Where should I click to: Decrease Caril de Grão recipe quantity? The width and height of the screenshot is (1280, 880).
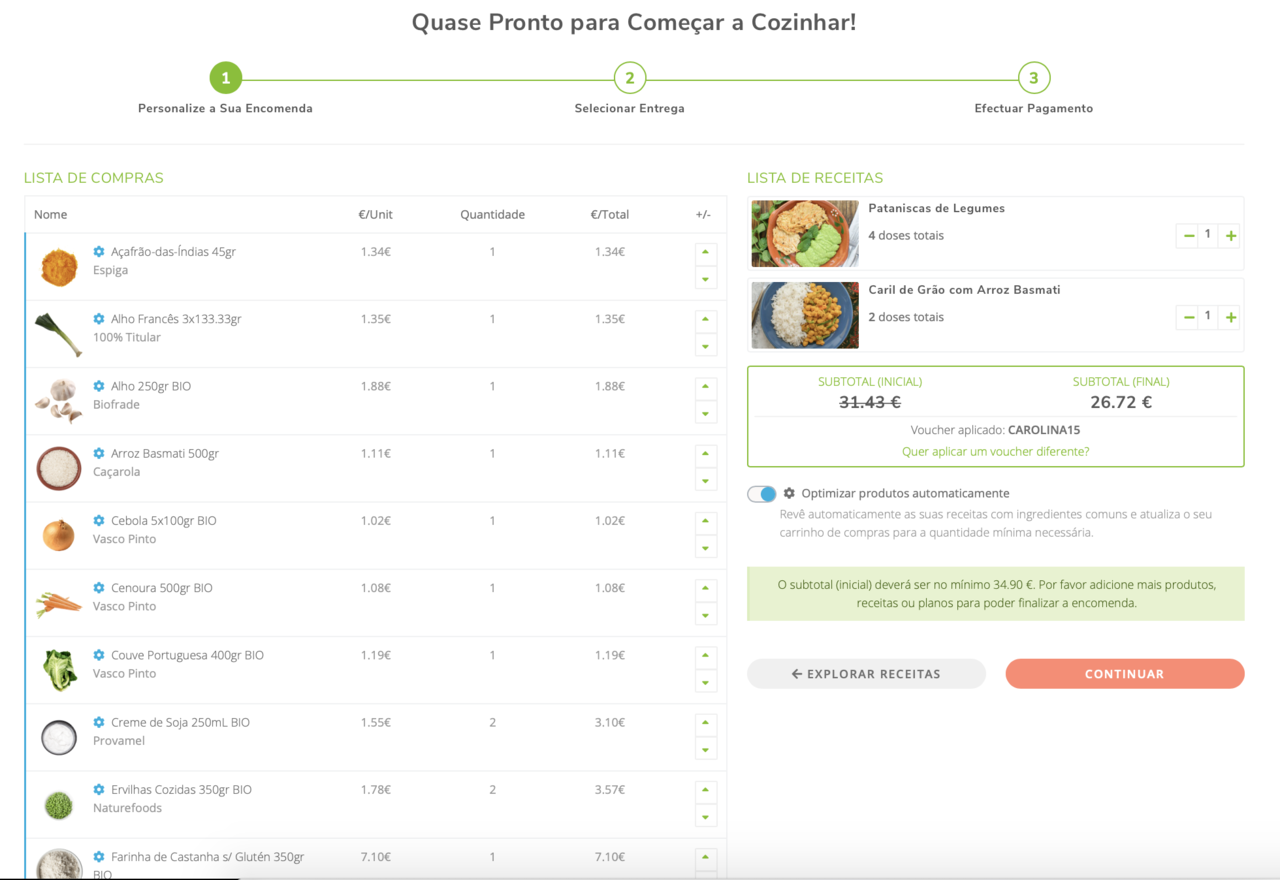click(x=1188, y=318)
